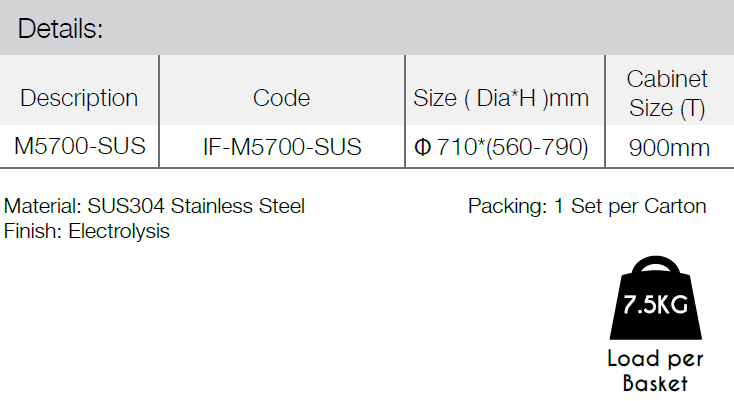
Task: Select the M5700-SUS description cell
Action: click(80, 146)
